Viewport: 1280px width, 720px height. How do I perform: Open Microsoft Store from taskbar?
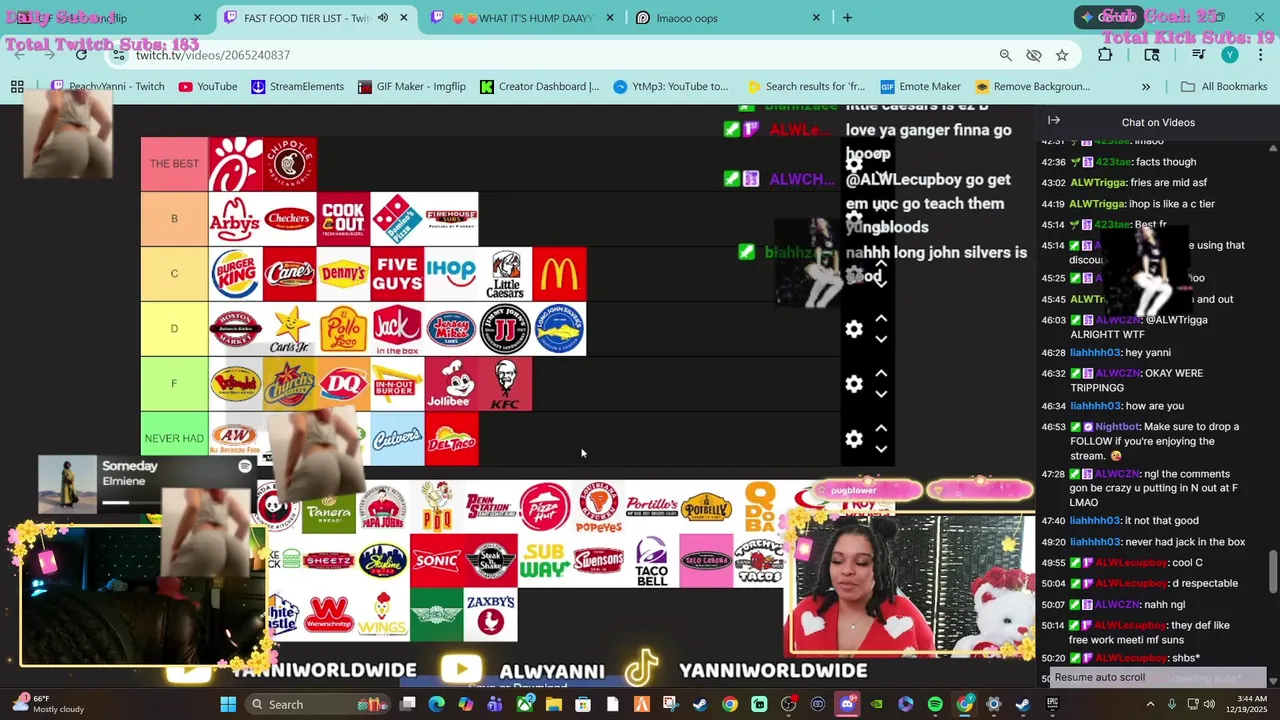[x=583, y=704]
